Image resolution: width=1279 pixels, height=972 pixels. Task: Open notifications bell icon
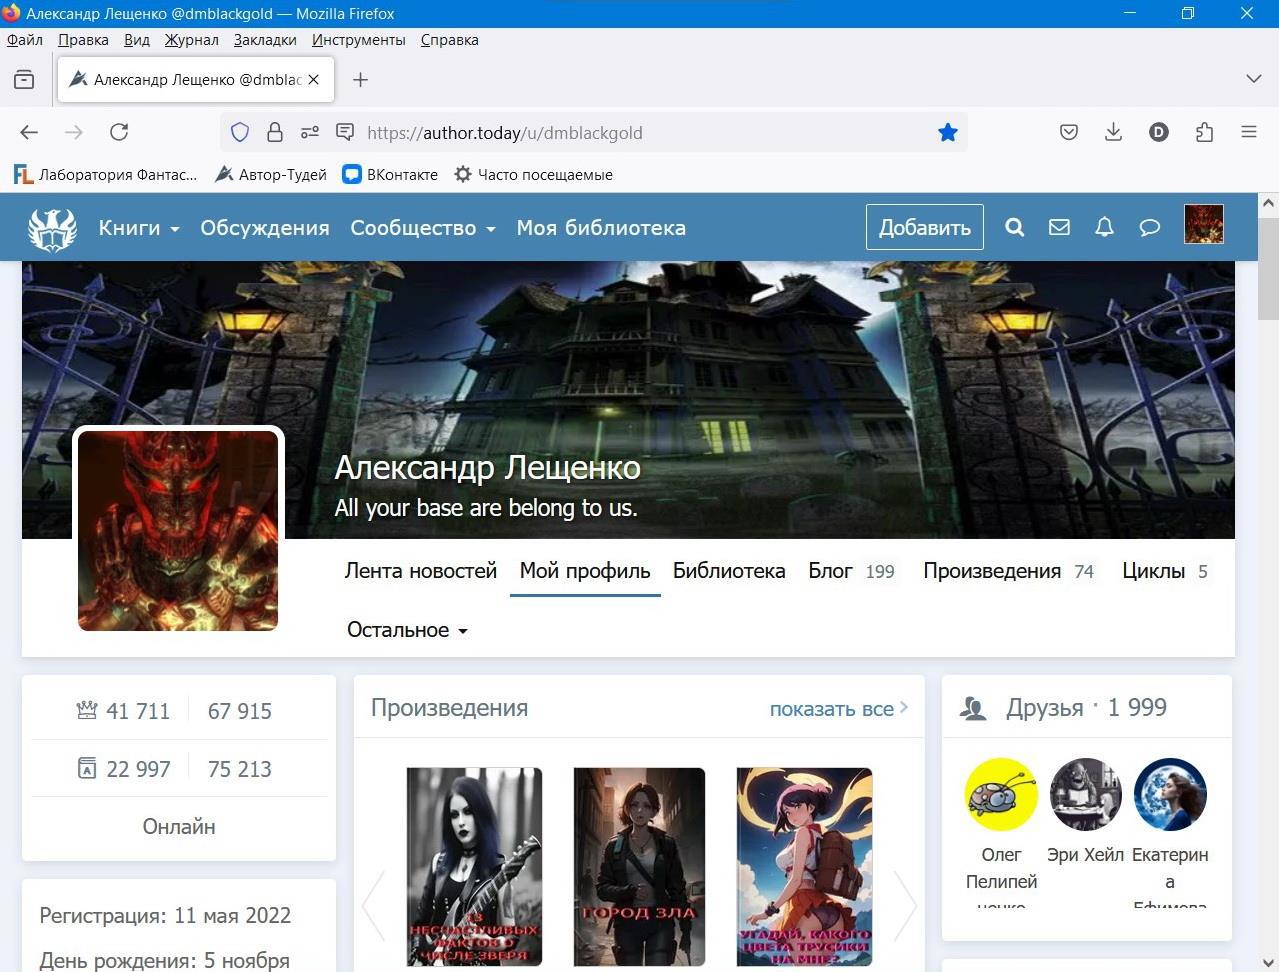click(1104, 227)
